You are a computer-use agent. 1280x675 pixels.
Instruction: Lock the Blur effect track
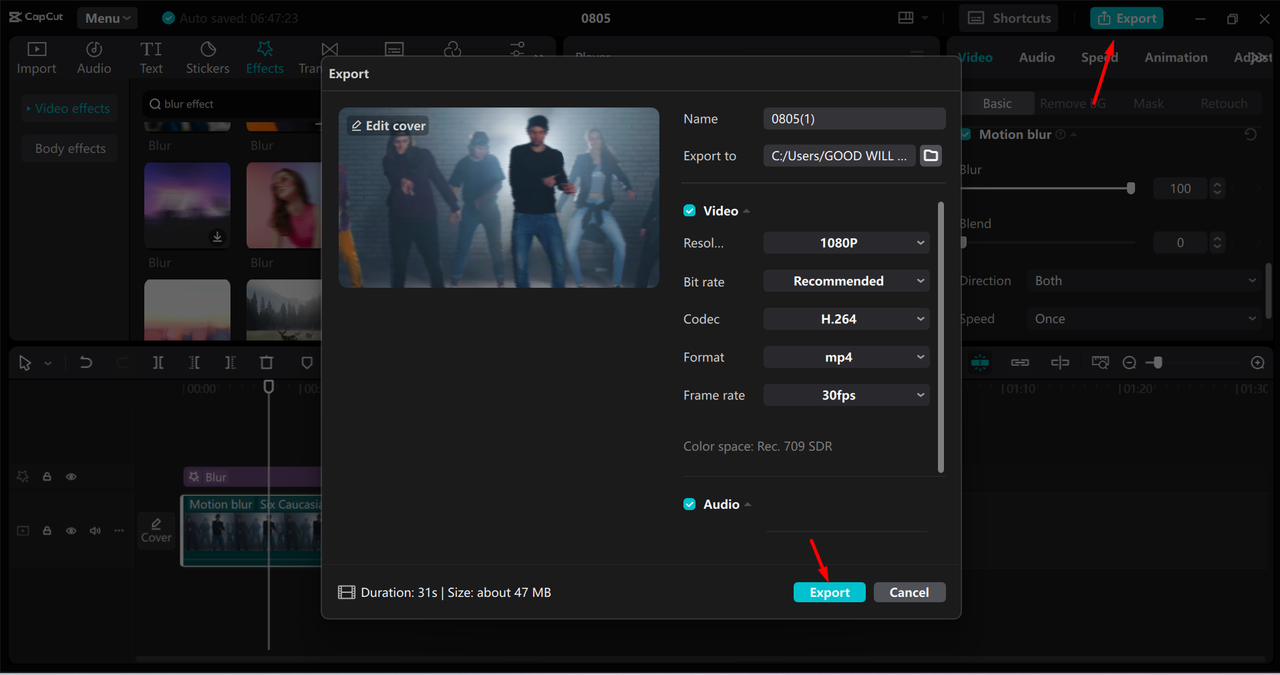[x=47, y=477]
